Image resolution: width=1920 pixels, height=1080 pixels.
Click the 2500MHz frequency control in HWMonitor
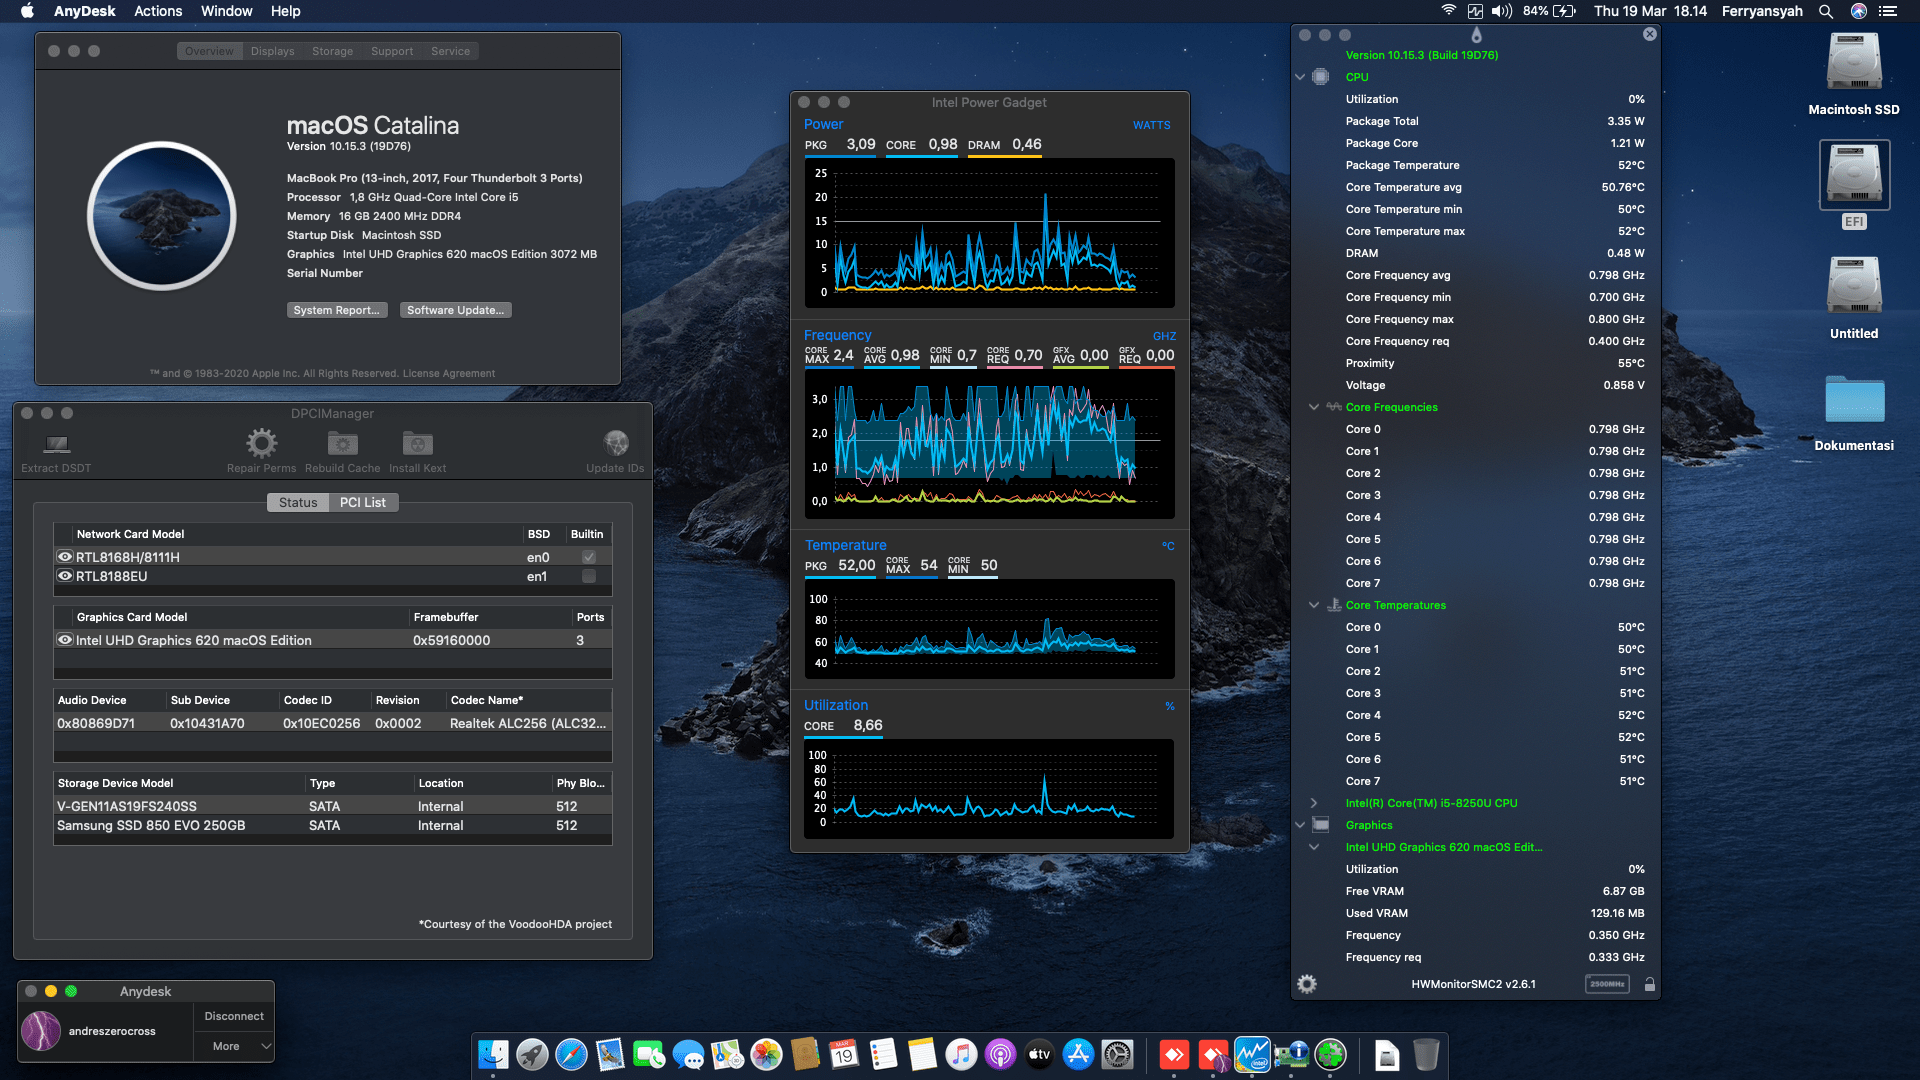point(1607,984)
